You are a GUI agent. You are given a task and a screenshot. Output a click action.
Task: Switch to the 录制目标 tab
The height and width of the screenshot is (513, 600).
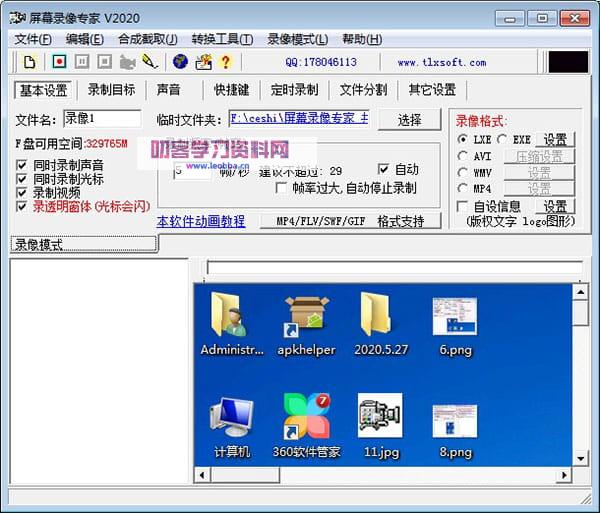click(x=111, y=90)
